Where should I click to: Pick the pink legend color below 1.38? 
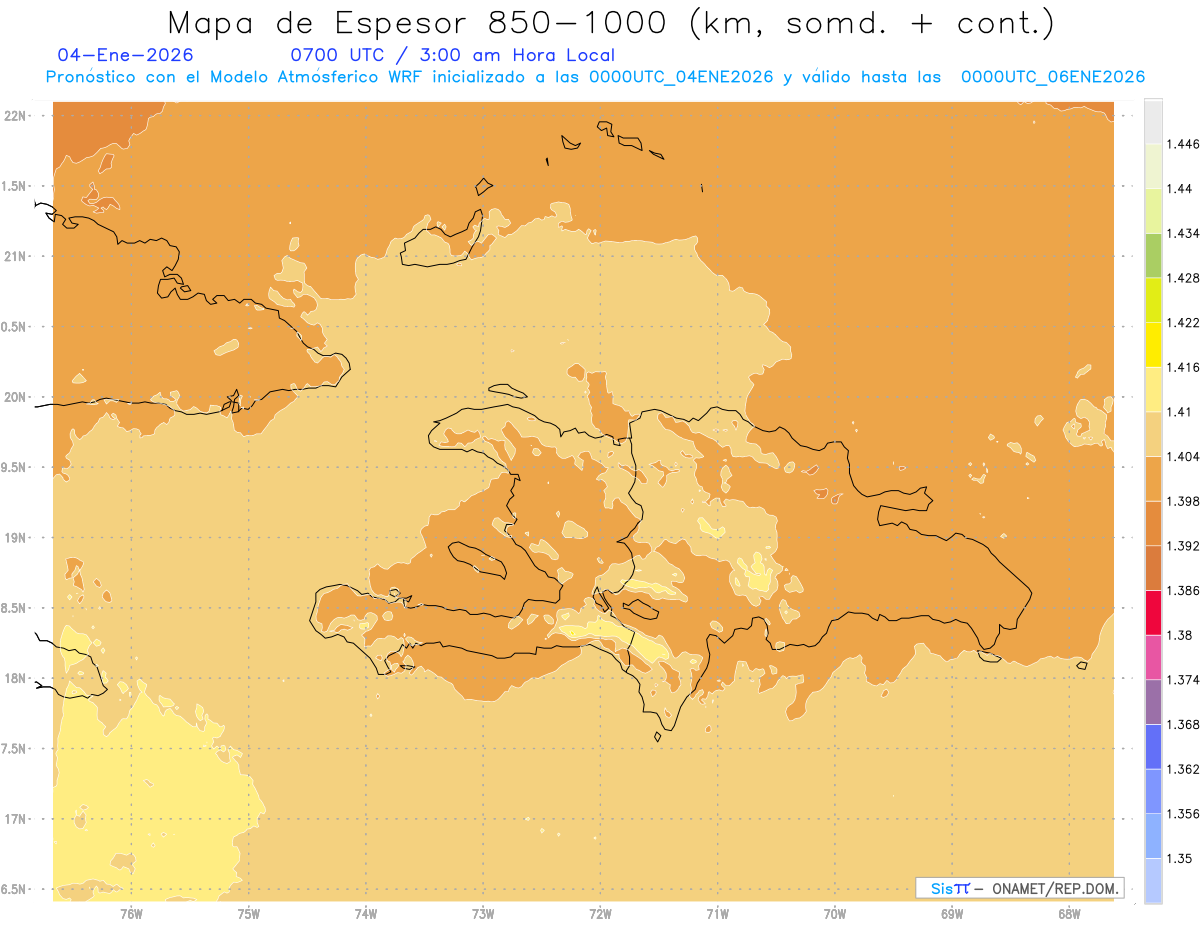click(x=1153, y=657)
